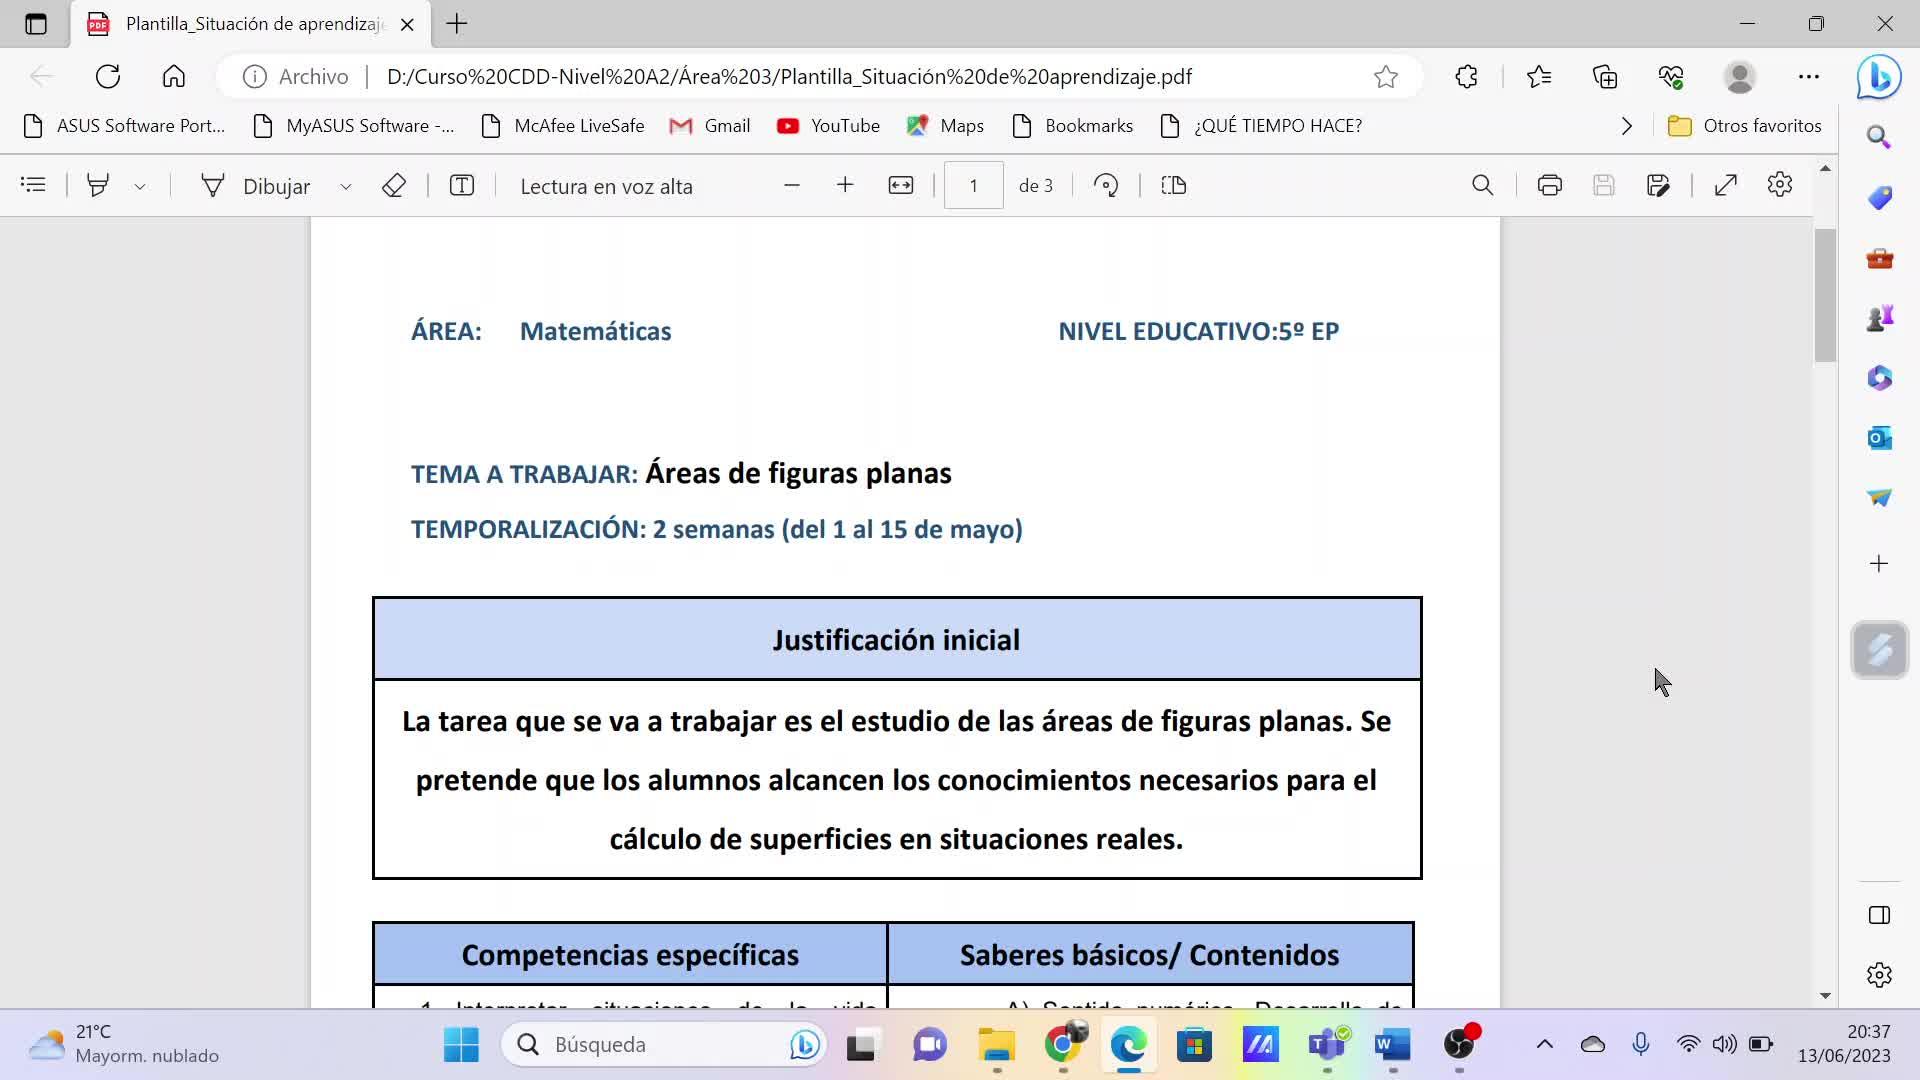Open the Otros favoritos folder
1920x1080 pixels.
tap(1745, 126)
